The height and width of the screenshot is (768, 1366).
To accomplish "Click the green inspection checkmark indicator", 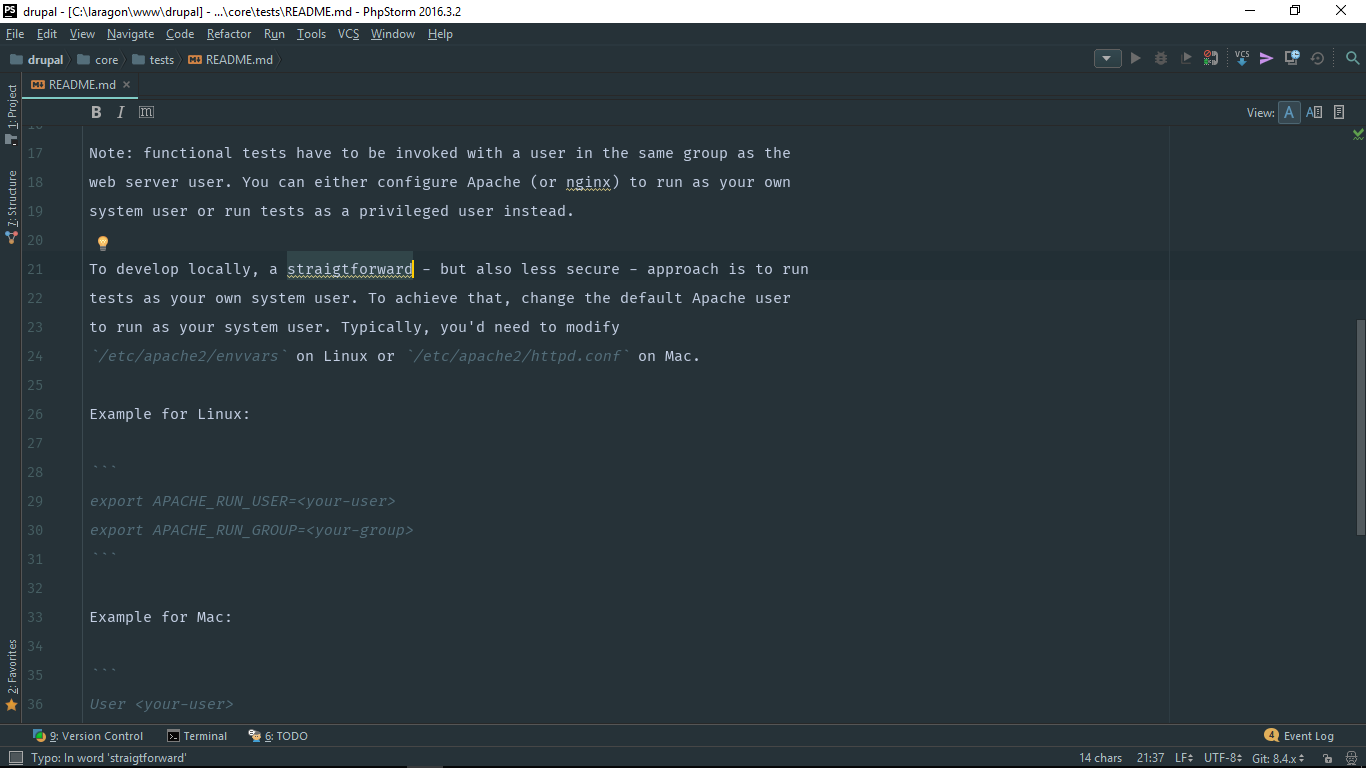I will click(1358, 134).
